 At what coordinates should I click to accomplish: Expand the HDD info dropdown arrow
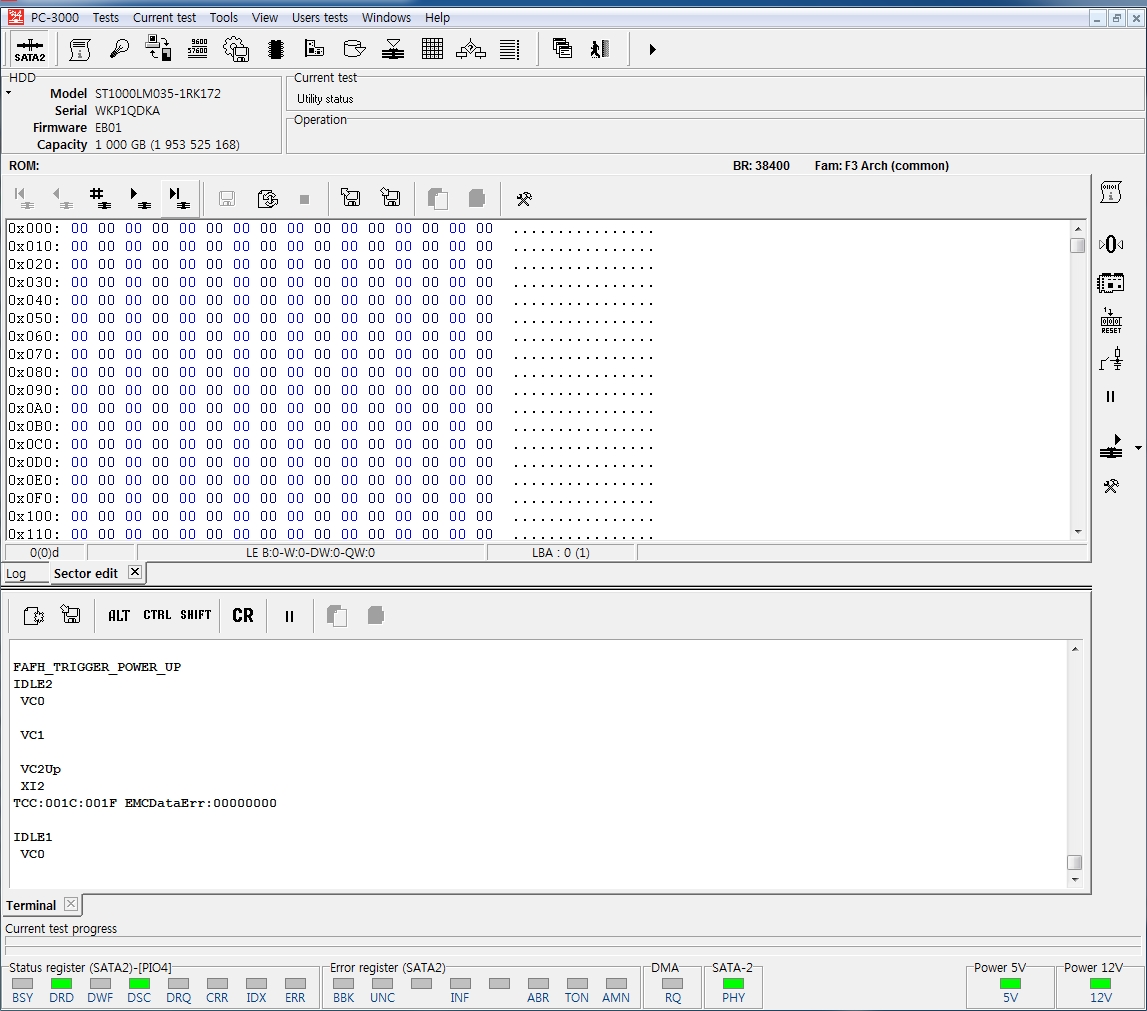pyautogui.click(x=9, y=93)
